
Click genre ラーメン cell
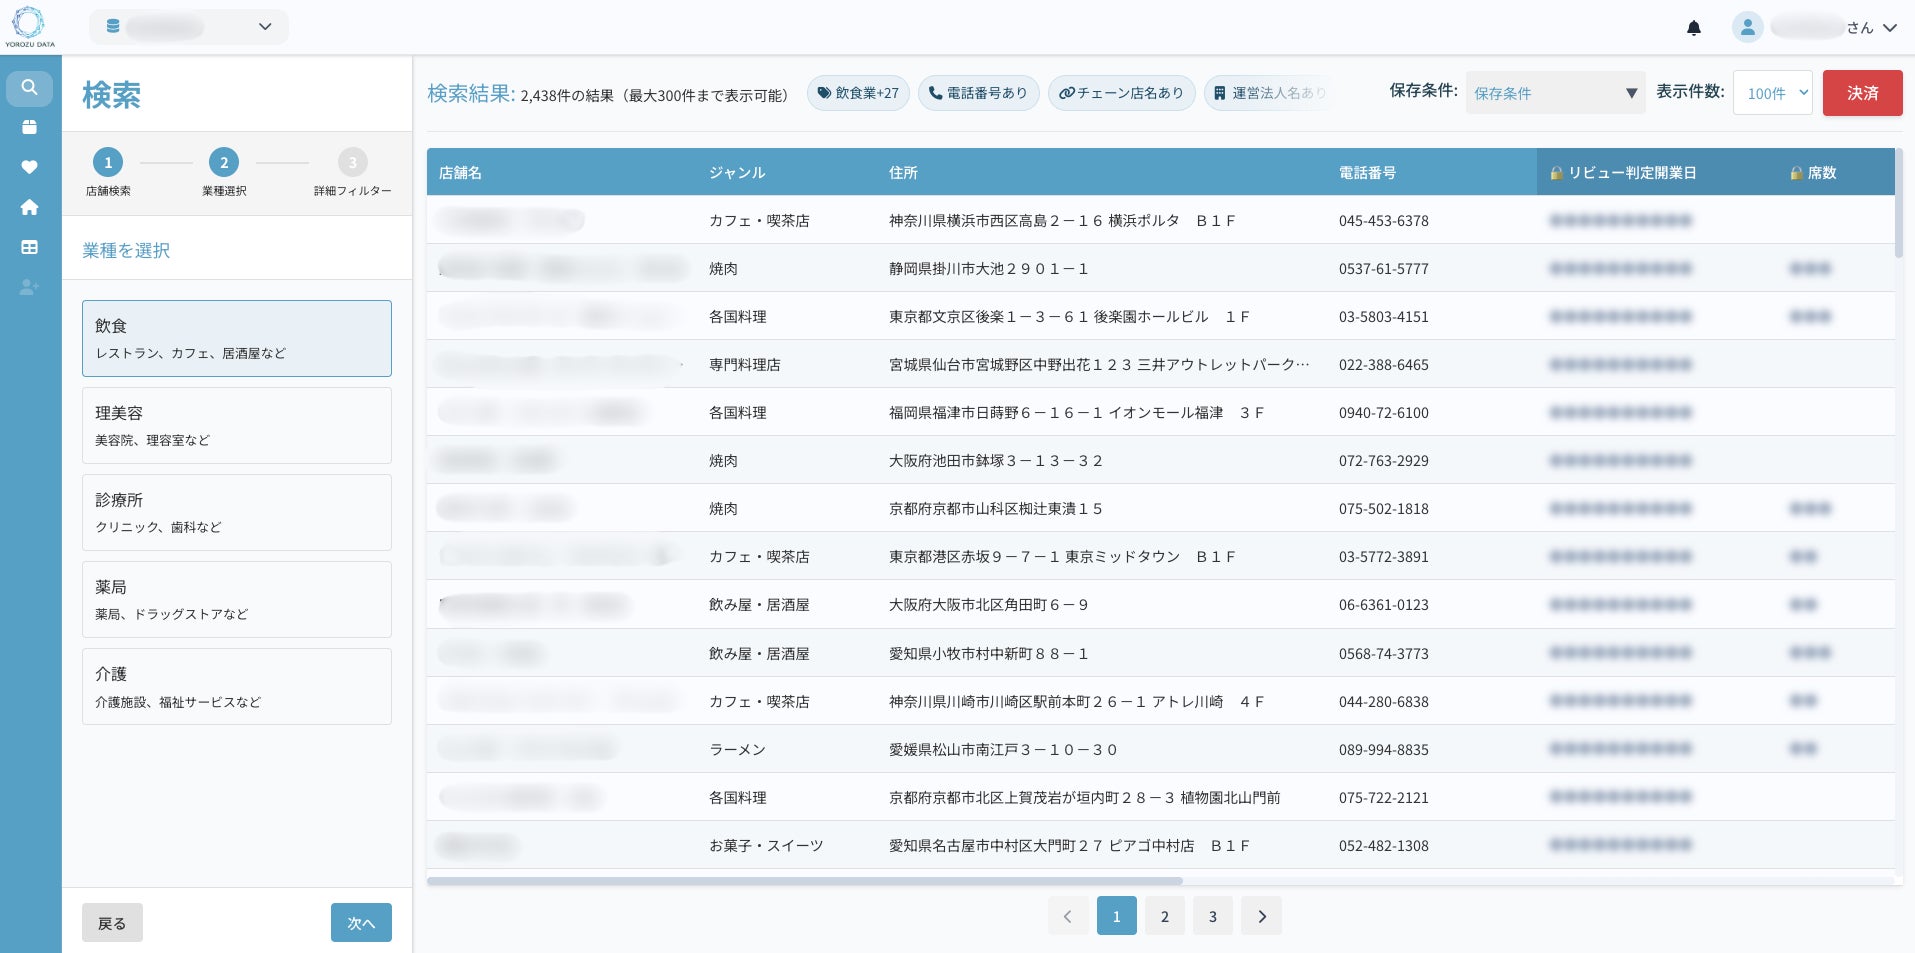click(737, 750)
